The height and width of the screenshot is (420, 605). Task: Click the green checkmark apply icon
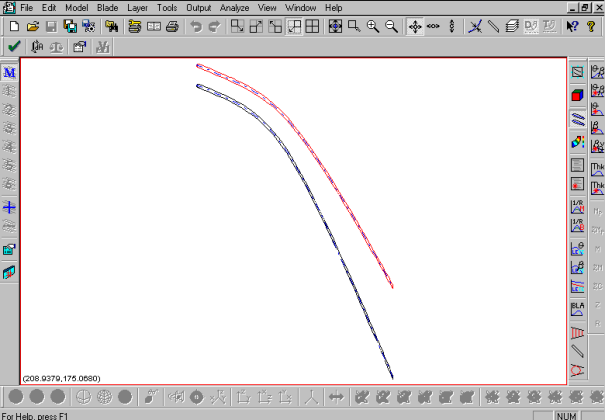pyautogui.click(x=14, y=47)
